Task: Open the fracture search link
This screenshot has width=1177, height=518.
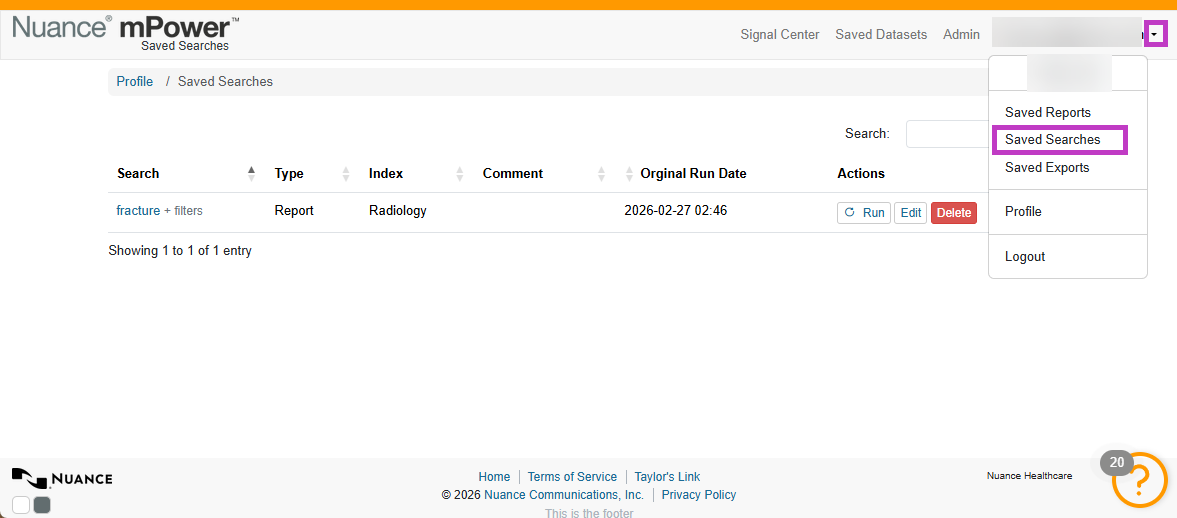Action: tap(138, 211)
